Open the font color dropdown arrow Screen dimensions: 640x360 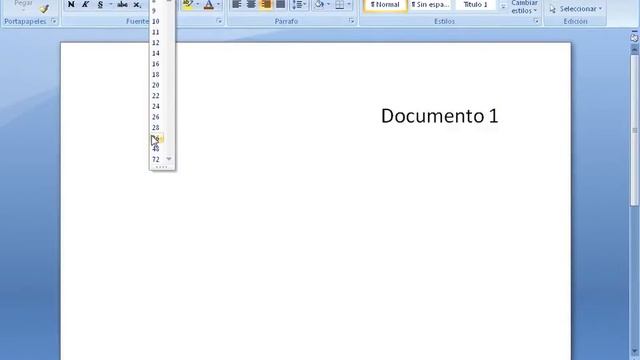coord(218,4)
